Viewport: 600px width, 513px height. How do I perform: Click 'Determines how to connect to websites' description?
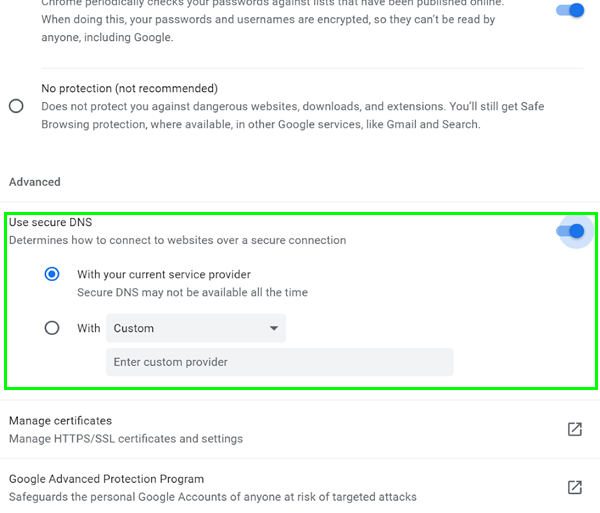pyautogui.click(x=177, y=240)
